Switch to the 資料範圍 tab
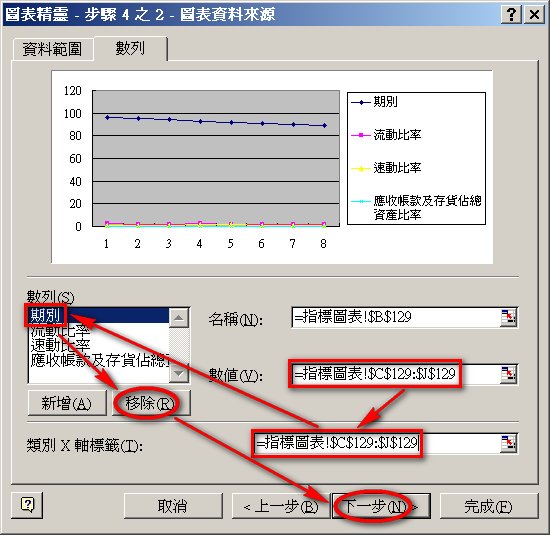 point(53,49)
